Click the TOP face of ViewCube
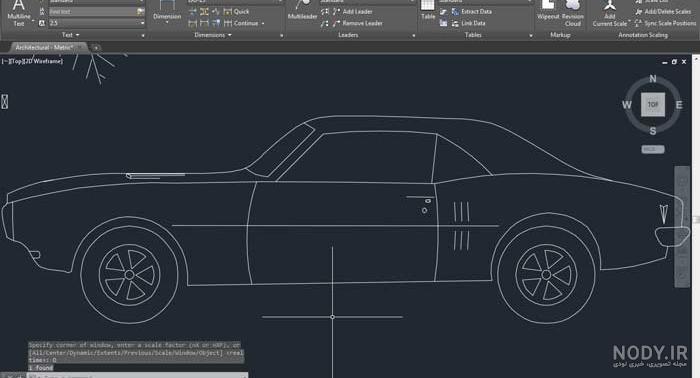700x378 pixels. click(653, 104)
